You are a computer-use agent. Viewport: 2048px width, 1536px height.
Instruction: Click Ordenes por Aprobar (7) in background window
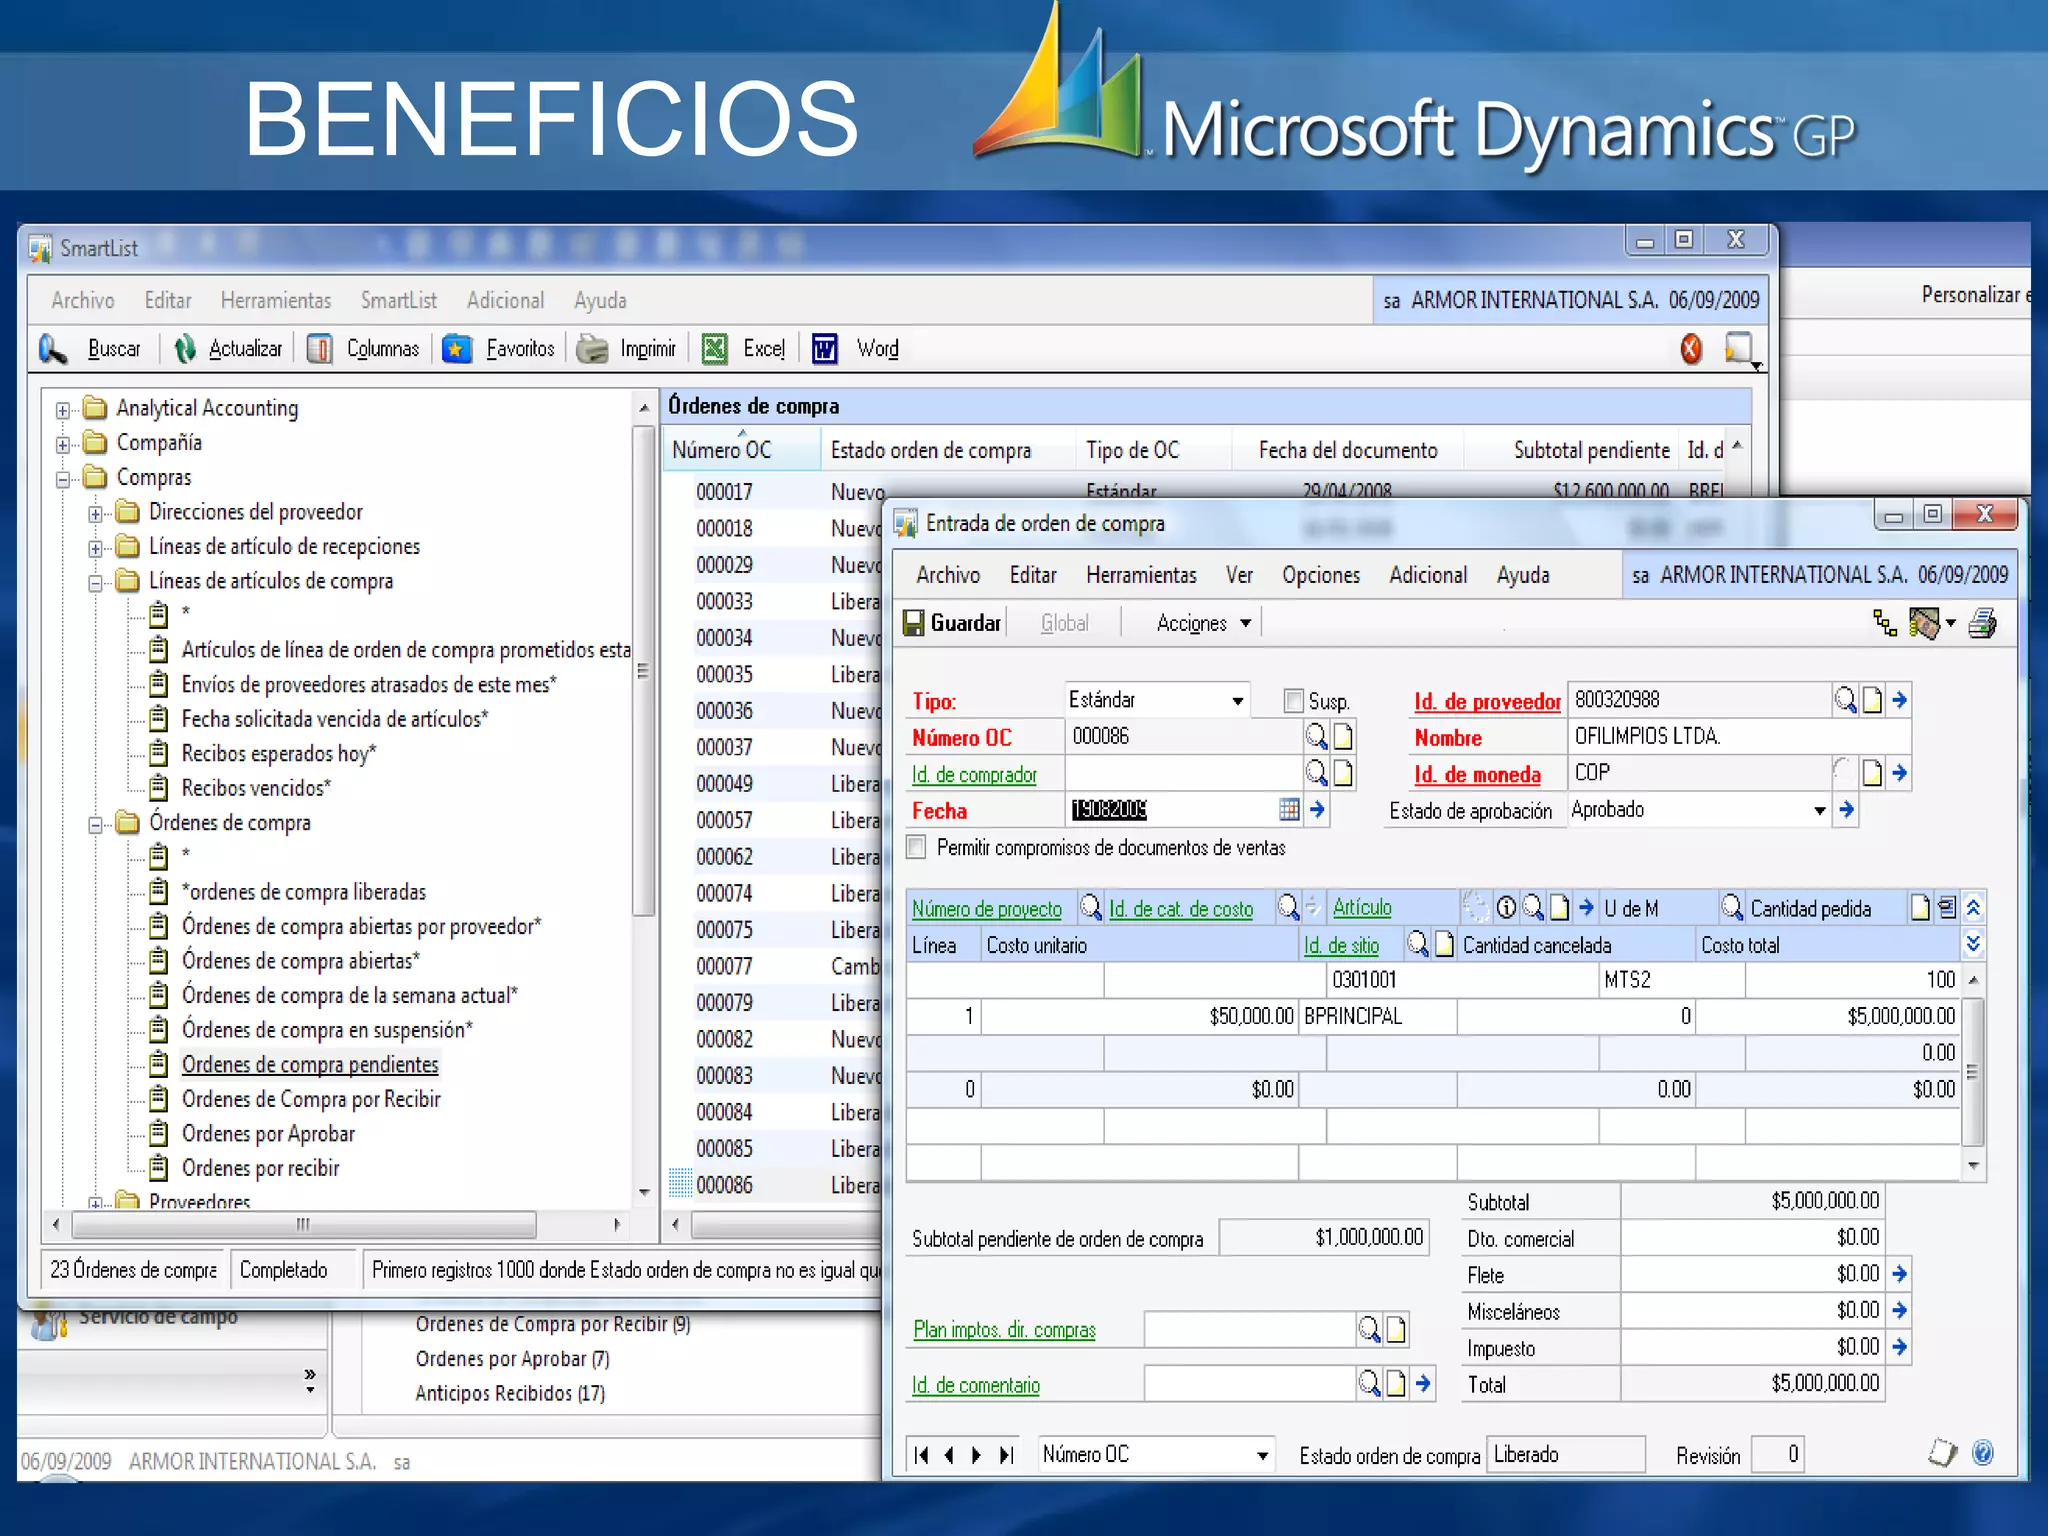pos(512,1359)
